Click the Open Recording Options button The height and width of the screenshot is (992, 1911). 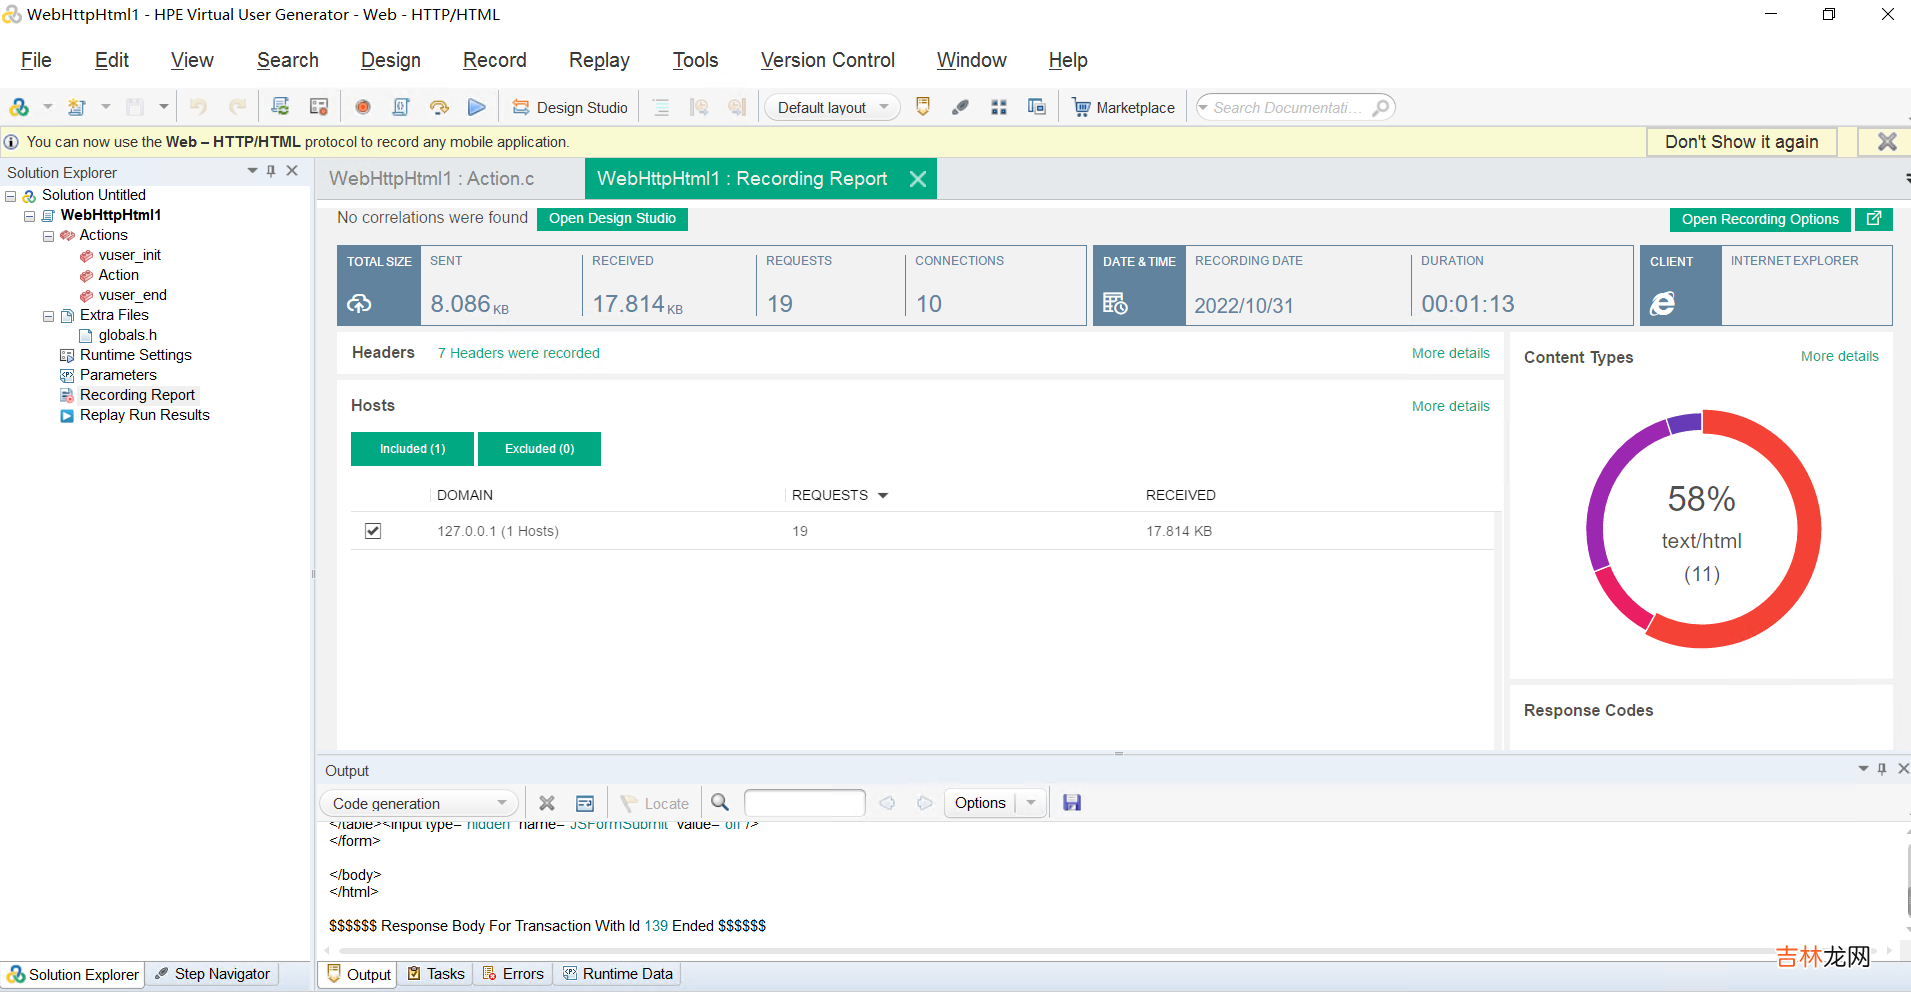click(1760, 219)
